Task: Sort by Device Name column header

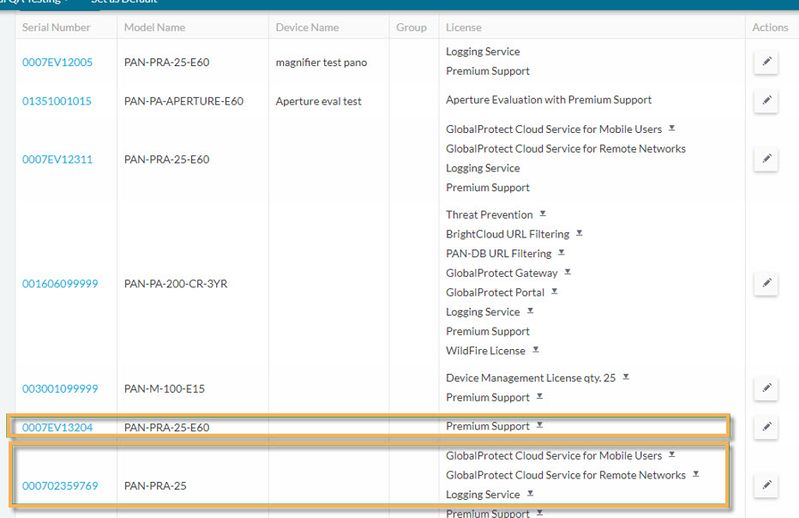Action: 307,28
